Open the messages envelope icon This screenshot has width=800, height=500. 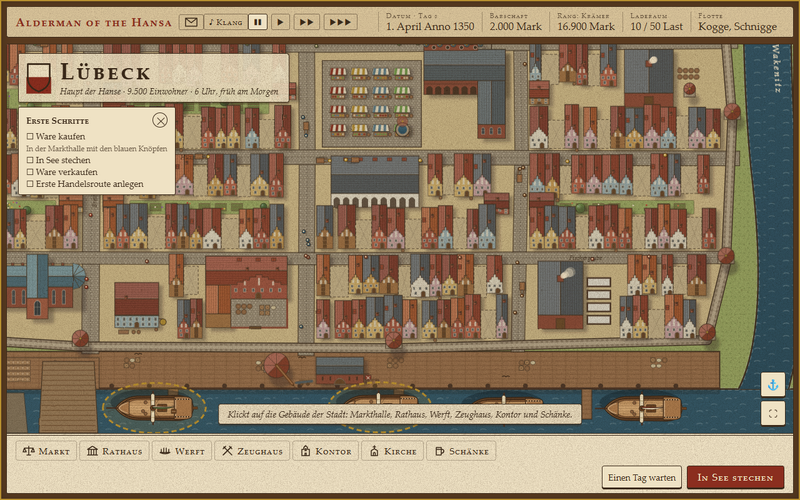191,22
